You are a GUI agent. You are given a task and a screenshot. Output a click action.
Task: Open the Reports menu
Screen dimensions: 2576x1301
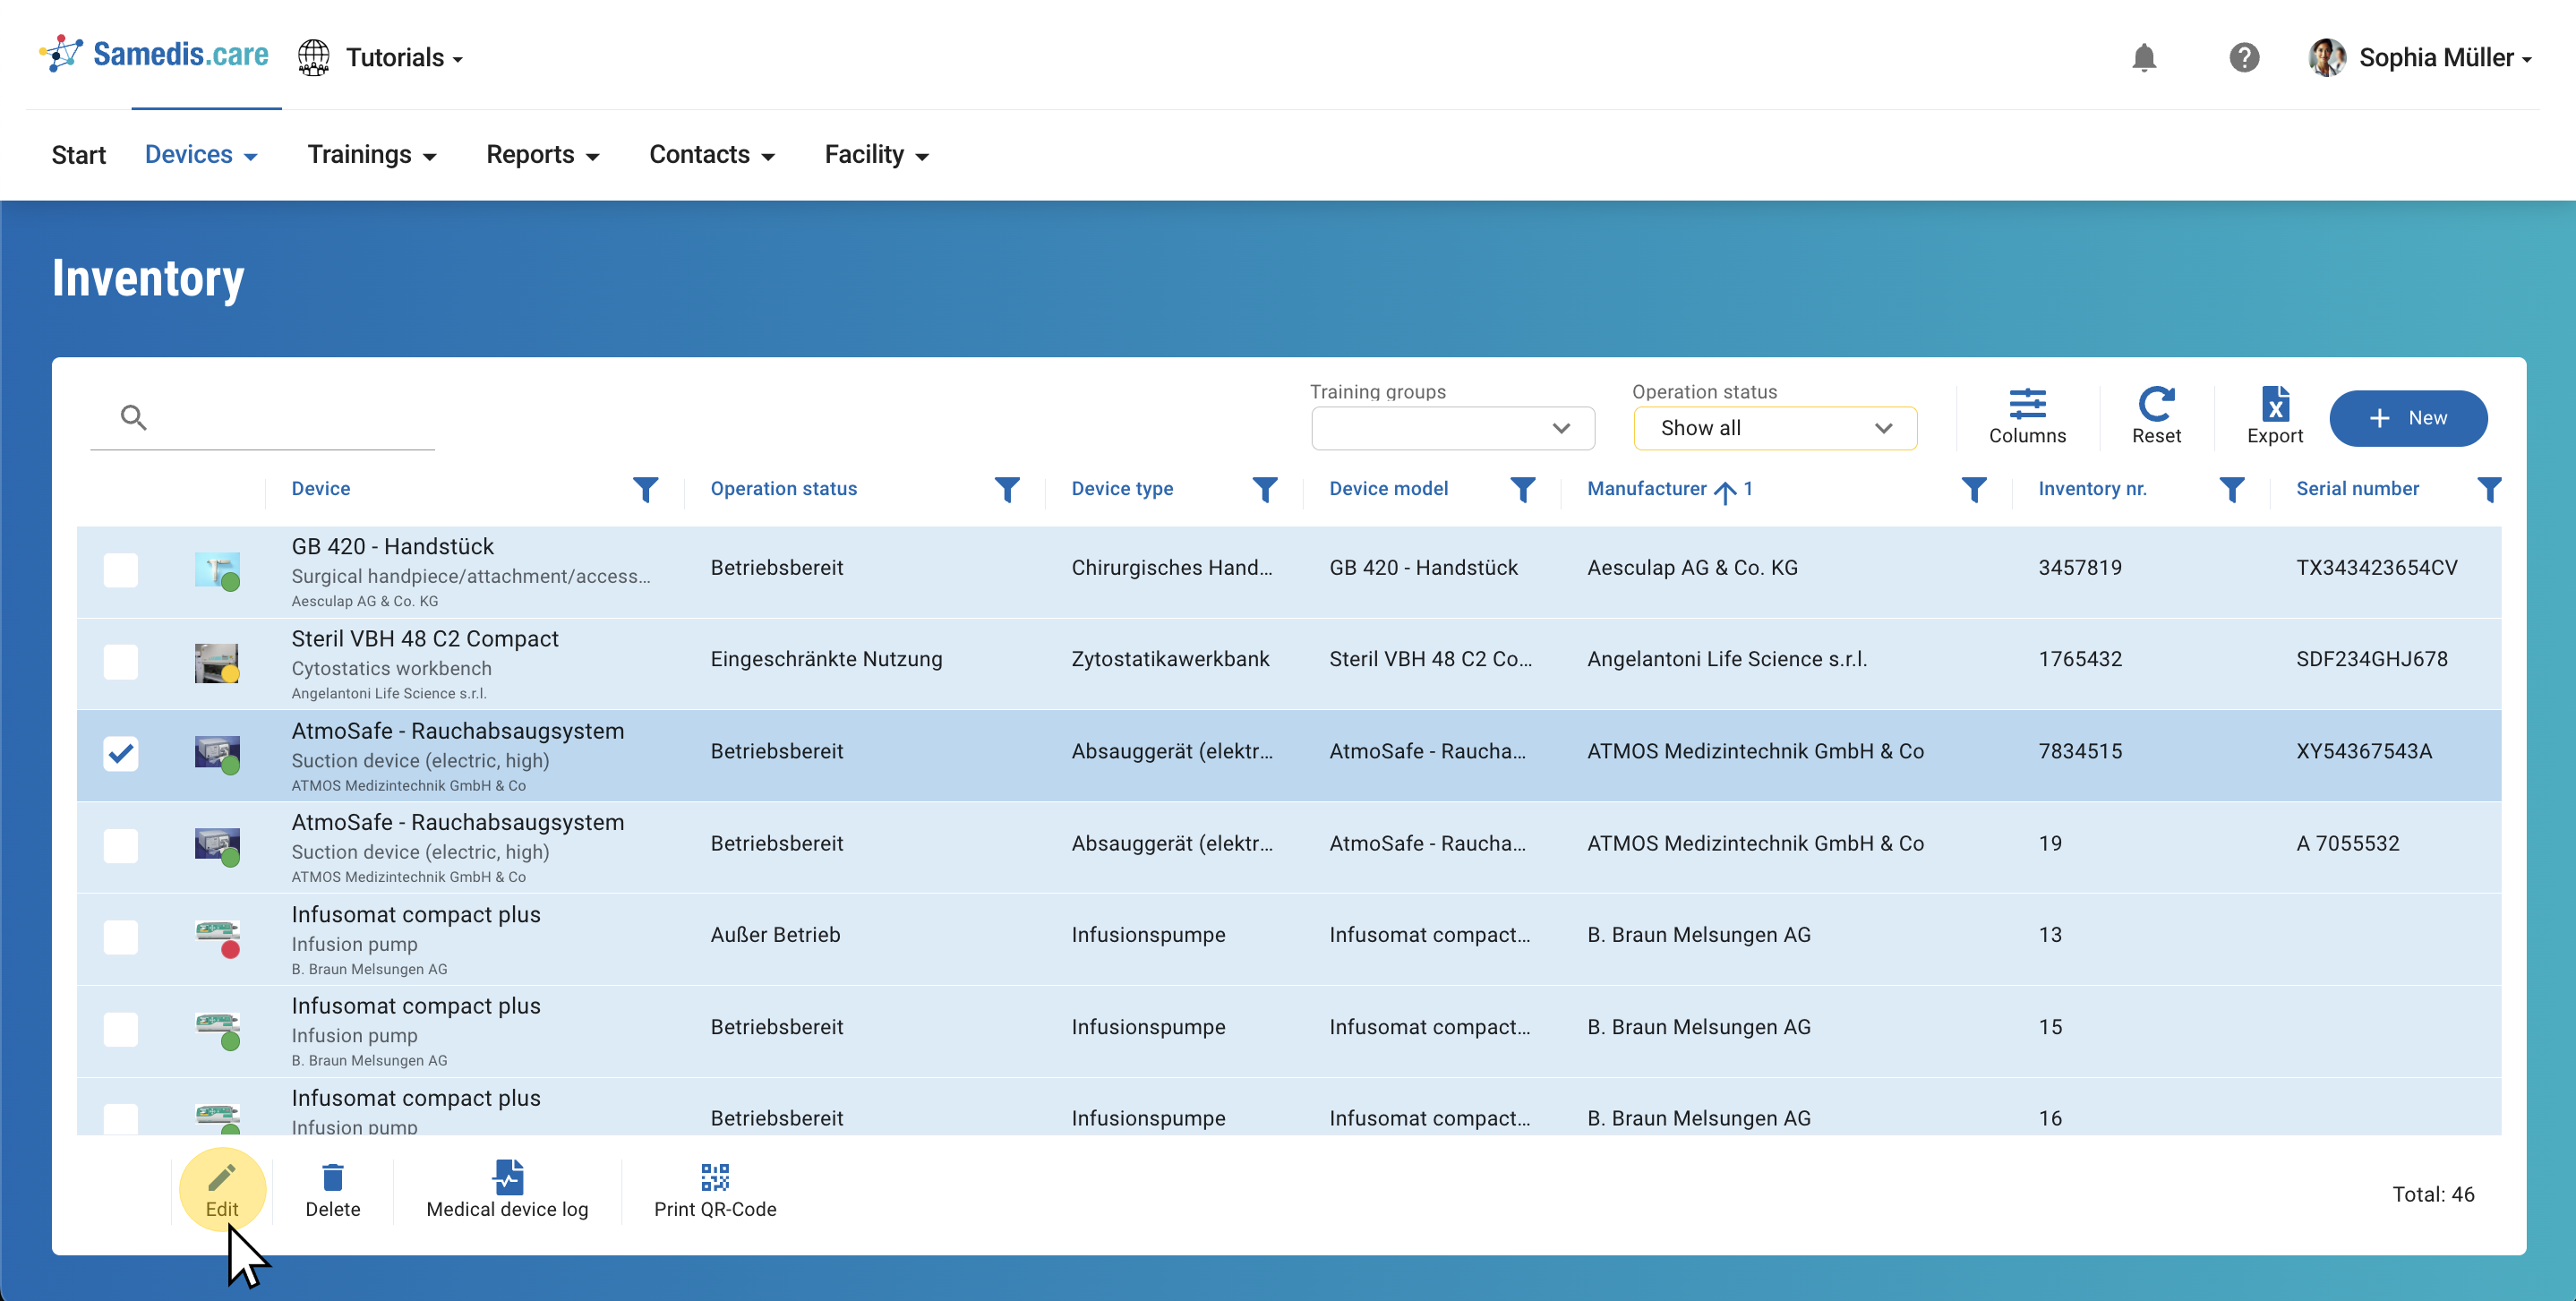click(542, 155)
